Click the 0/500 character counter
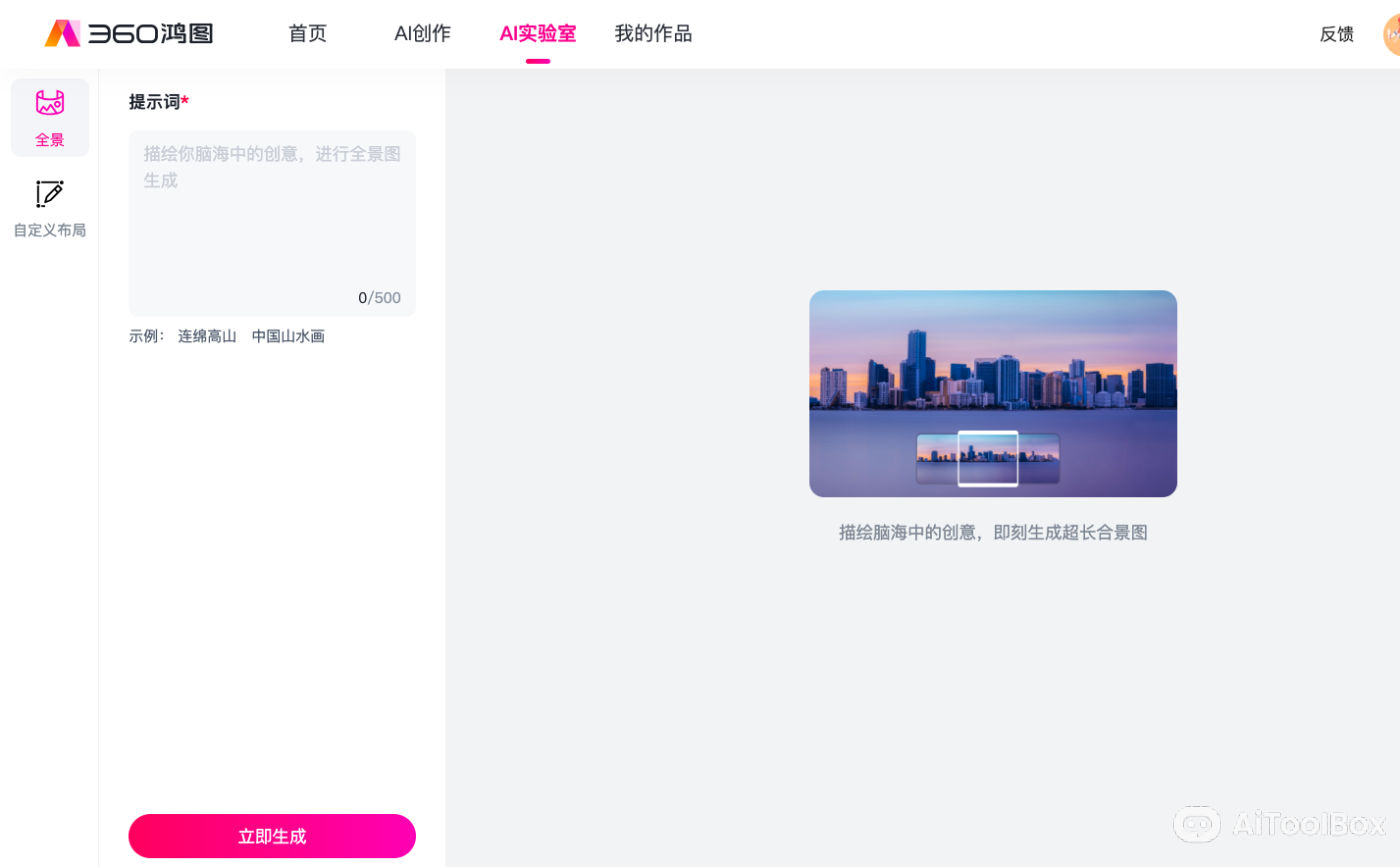Image resolution: width=1400 pixels, height=867 pixels. (x=380, y=297)
